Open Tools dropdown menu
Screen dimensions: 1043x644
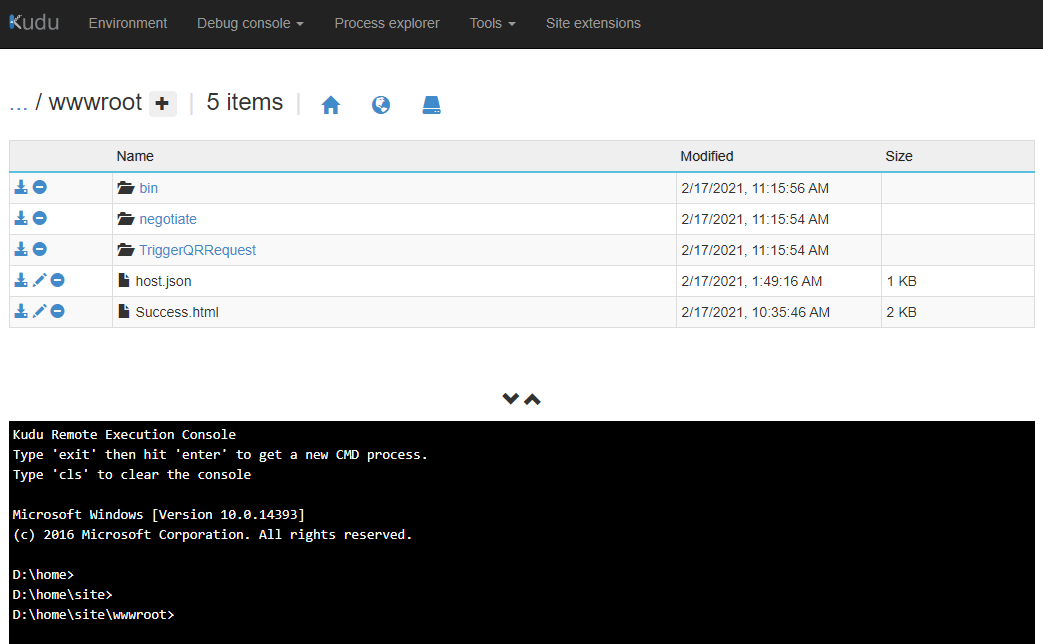[x=492, y=23]
